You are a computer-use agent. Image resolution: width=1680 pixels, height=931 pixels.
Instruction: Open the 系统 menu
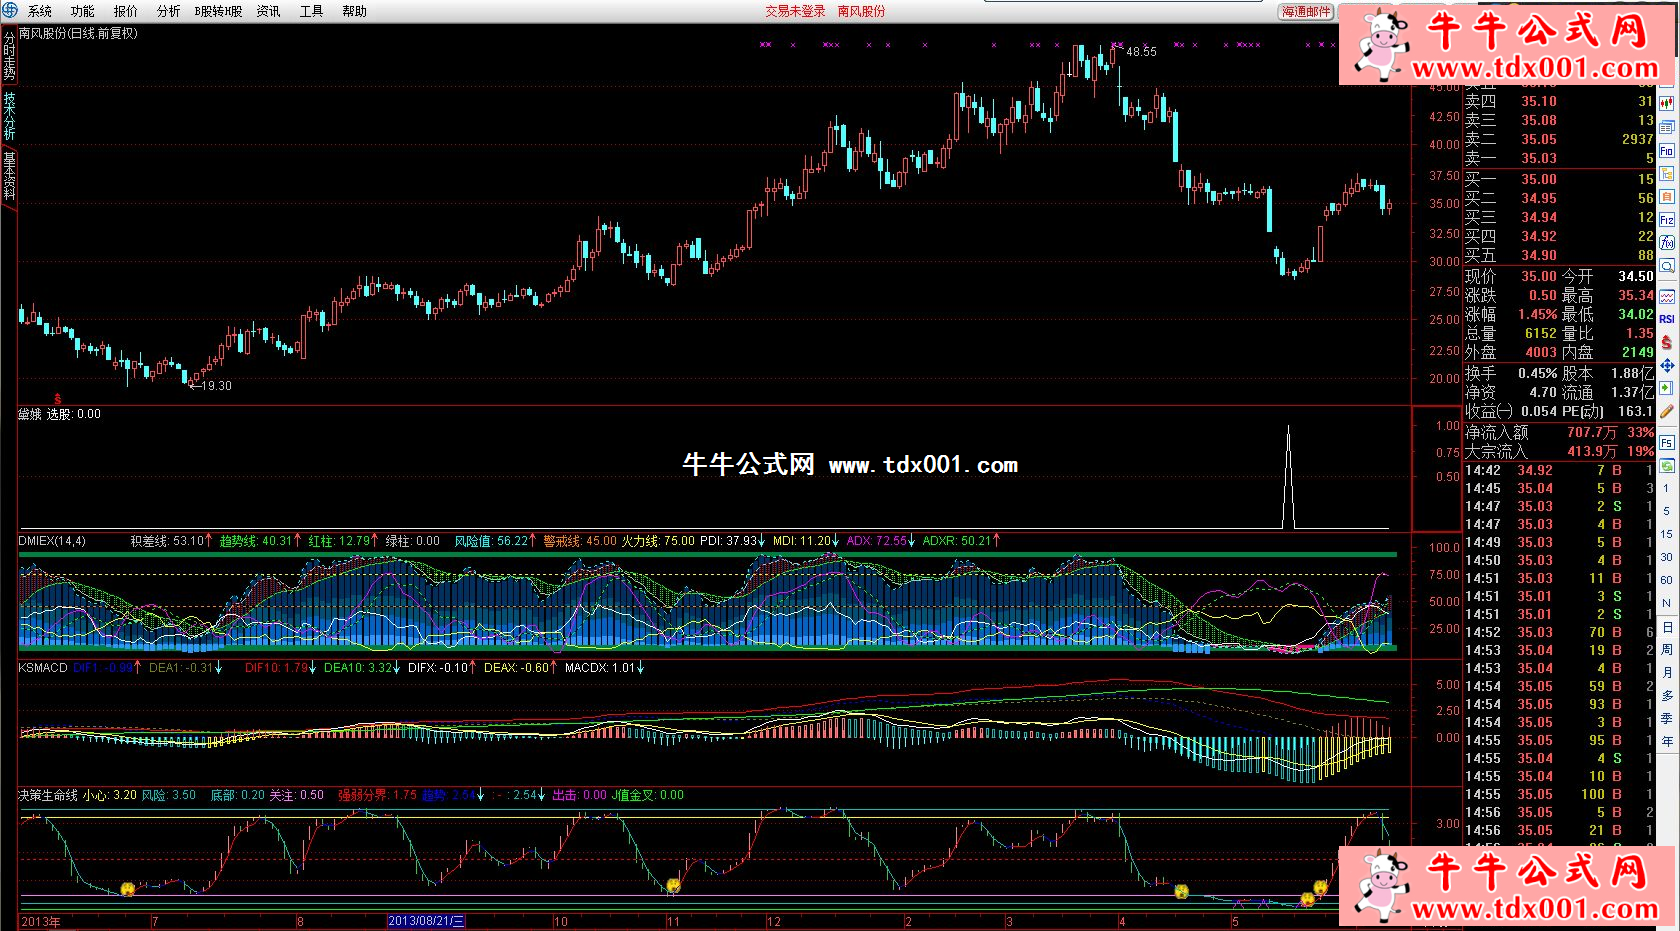40,11
